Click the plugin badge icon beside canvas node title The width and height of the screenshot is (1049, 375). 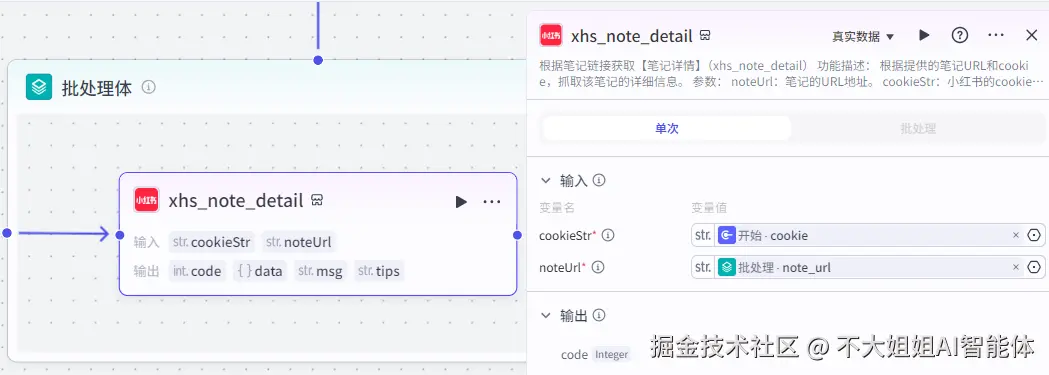[317, 201]
